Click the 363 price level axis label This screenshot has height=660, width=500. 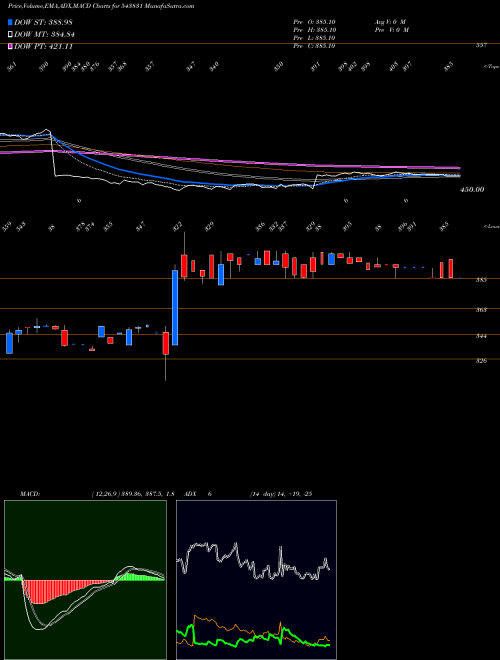click(x=482, y=310)
